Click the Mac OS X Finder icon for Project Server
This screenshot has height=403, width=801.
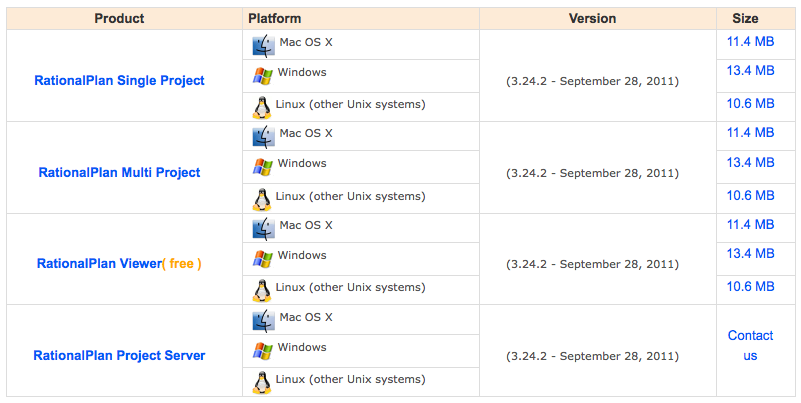tap(264, 321)
